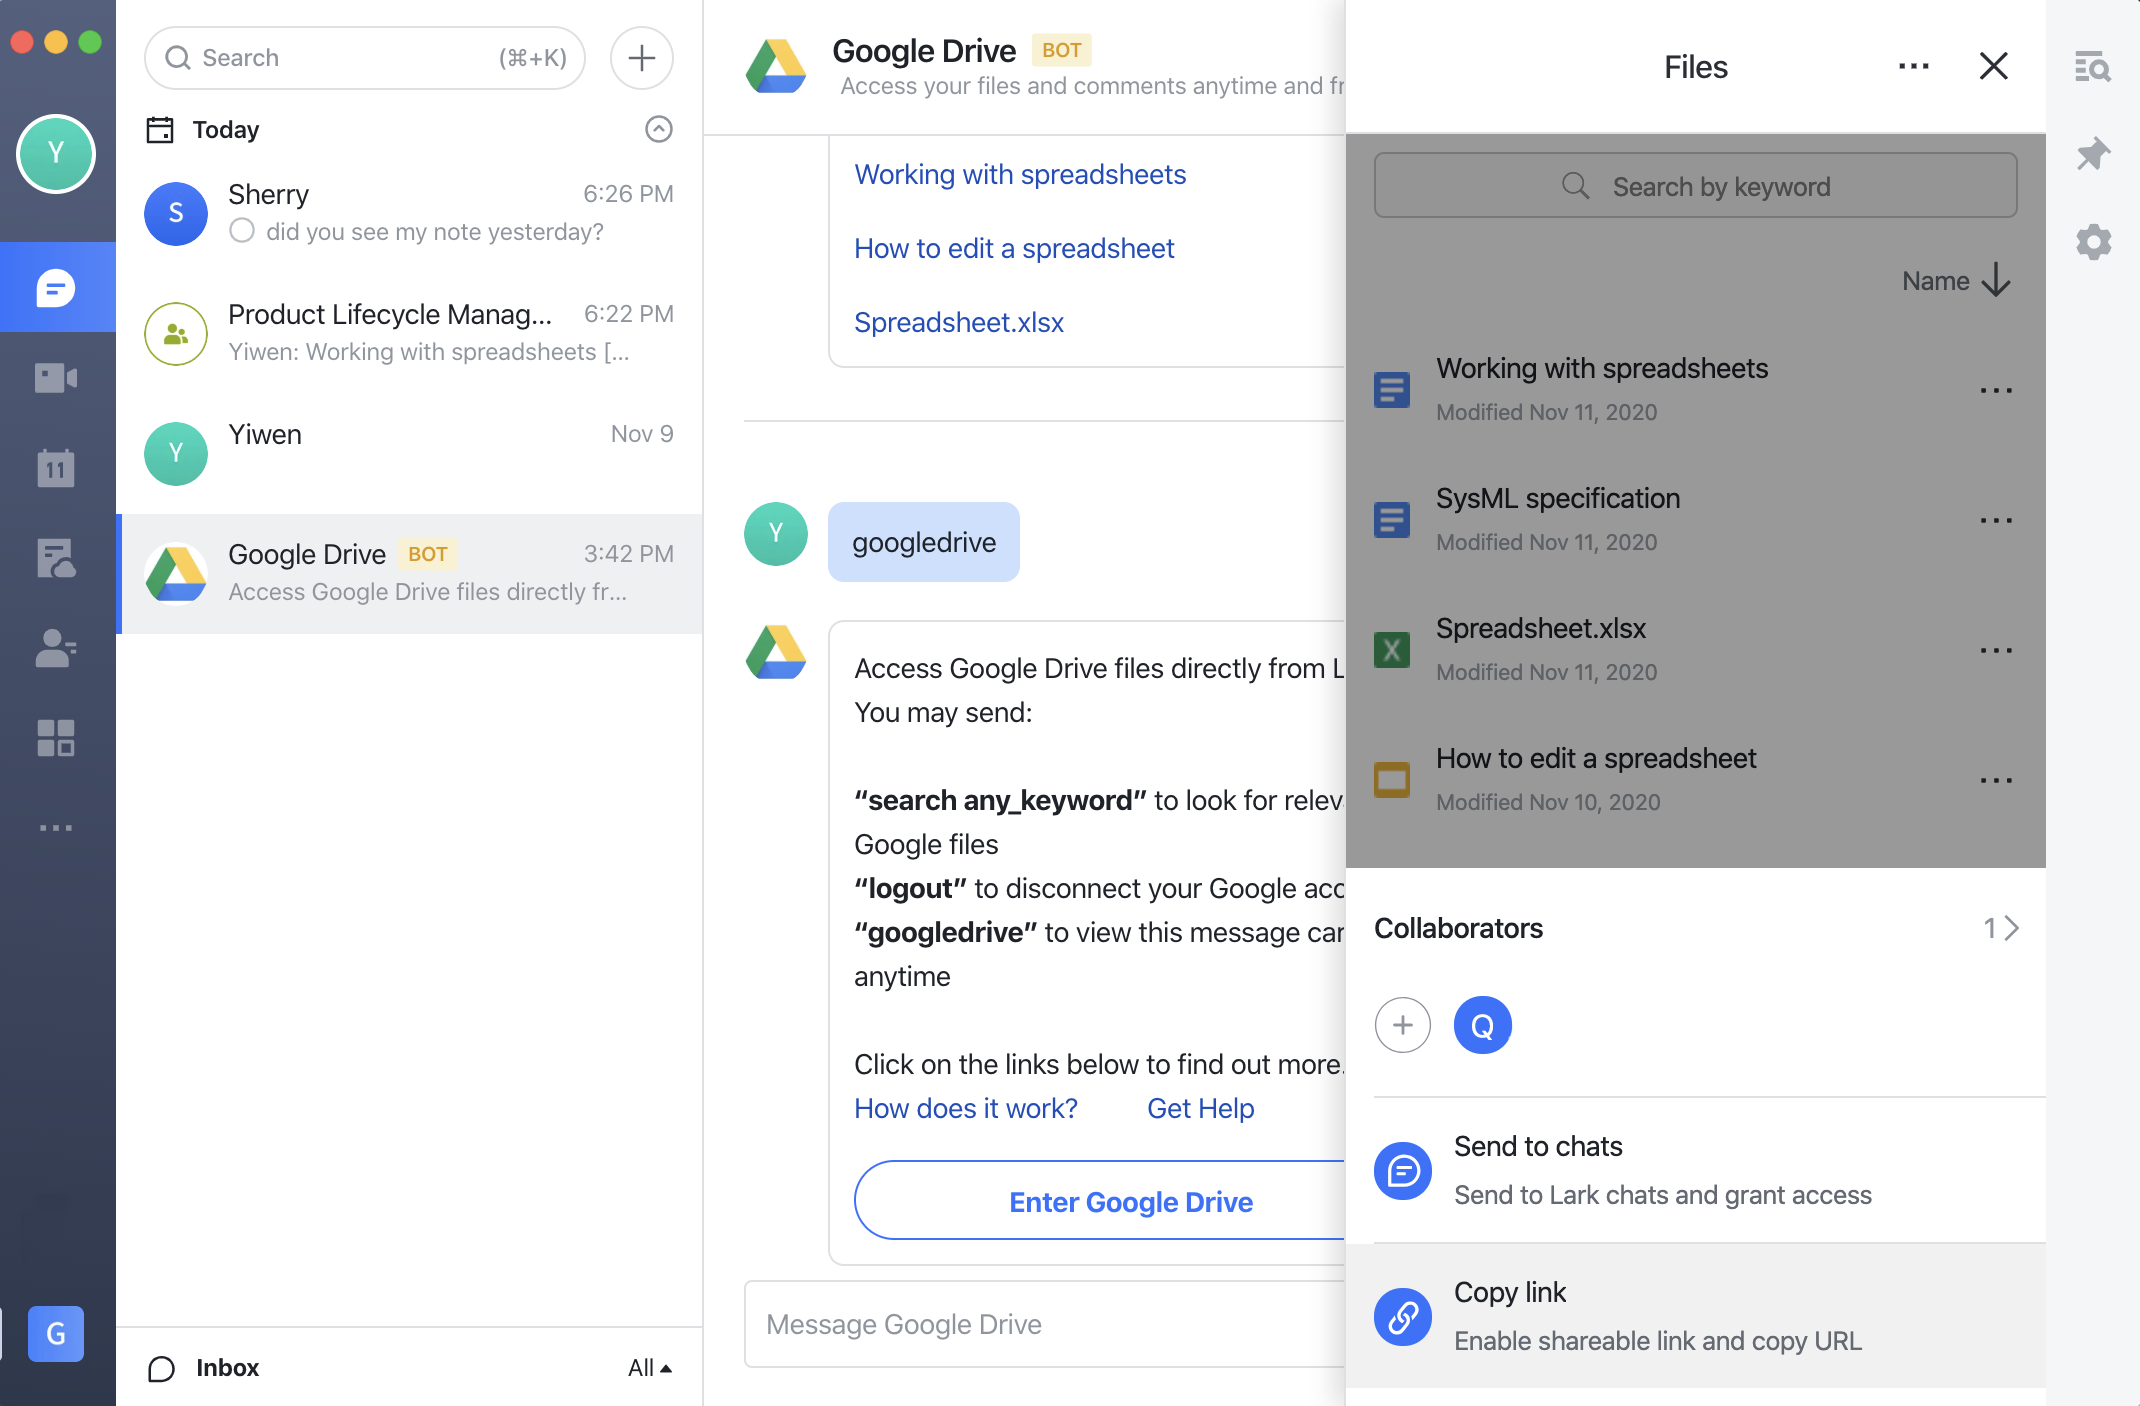This screenshot has height=1406, width=2140.
Task: Click the Enter Google Drive button
Action: pos(1130,1201)
